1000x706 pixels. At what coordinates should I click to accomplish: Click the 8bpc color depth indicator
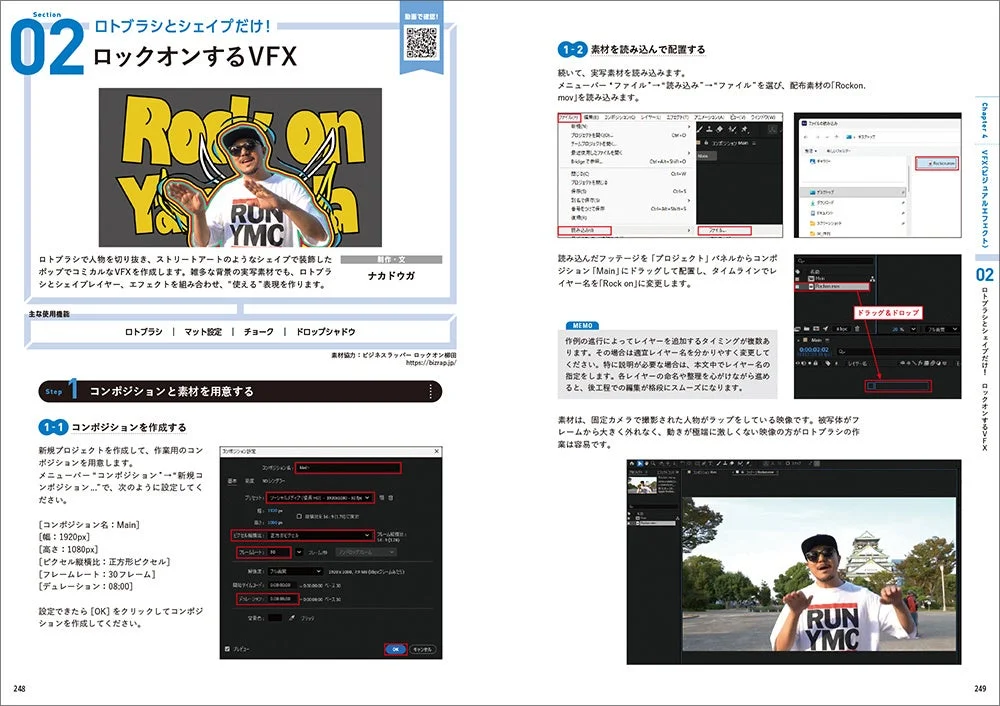coord(839,330)
